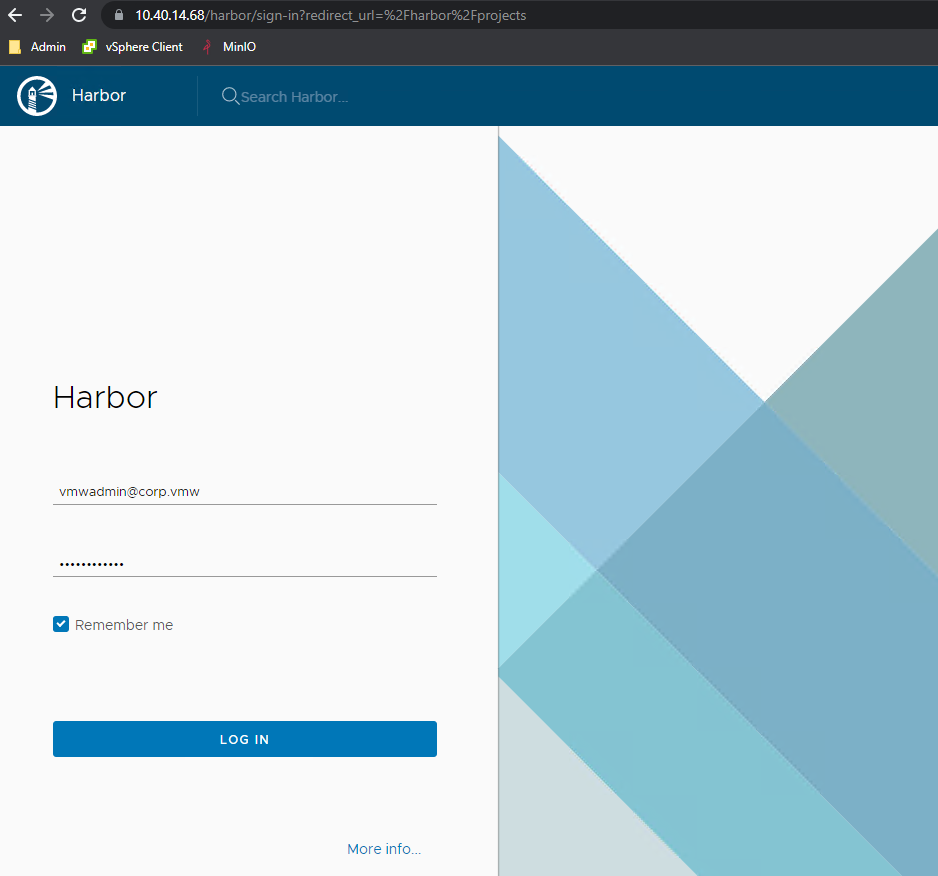Click the browser forward arrow

47,15
